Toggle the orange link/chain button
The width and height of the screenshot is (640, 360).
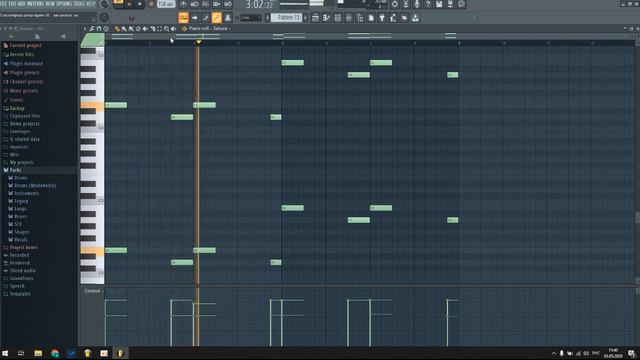[x=216, y=18]
